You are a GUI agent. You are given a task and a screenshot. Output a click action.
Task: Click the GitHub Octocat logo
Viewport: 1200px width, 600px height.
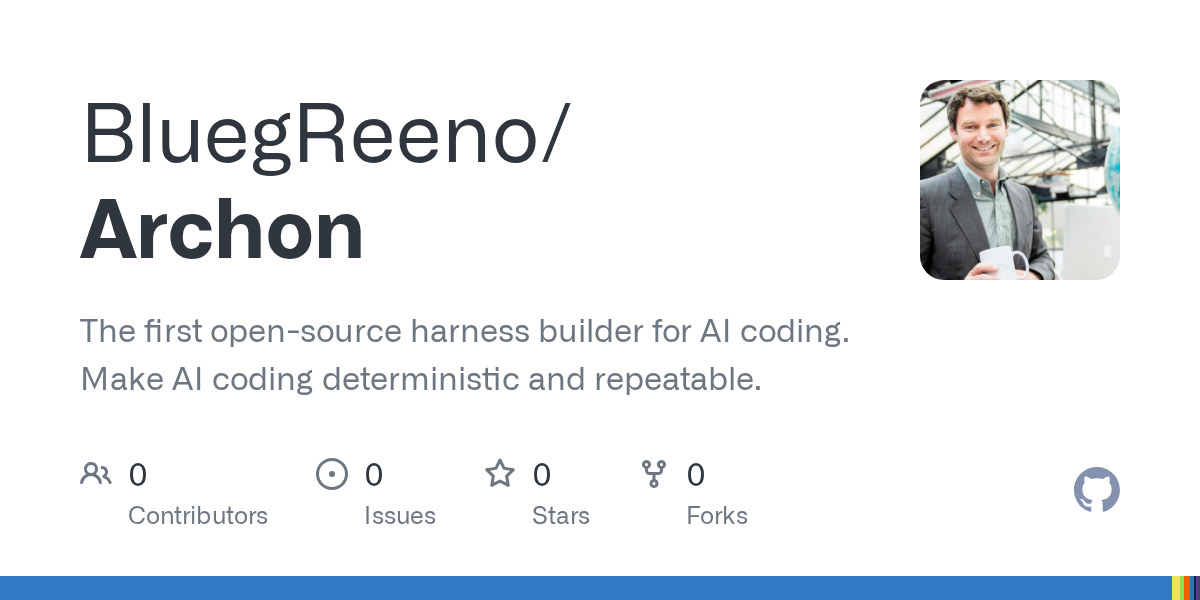tap(1097, 490)
